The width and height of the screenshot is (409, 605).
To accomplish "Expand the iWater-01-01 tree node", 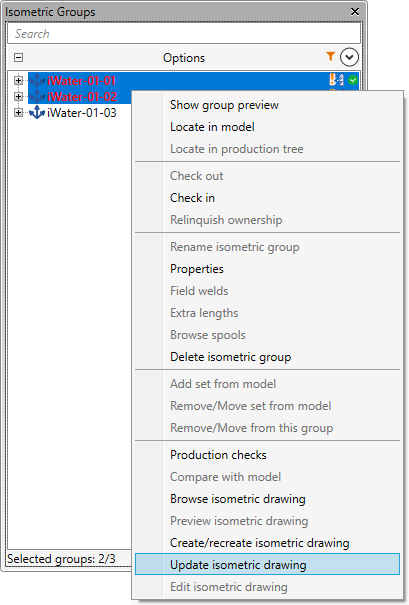I will (18, 80).
